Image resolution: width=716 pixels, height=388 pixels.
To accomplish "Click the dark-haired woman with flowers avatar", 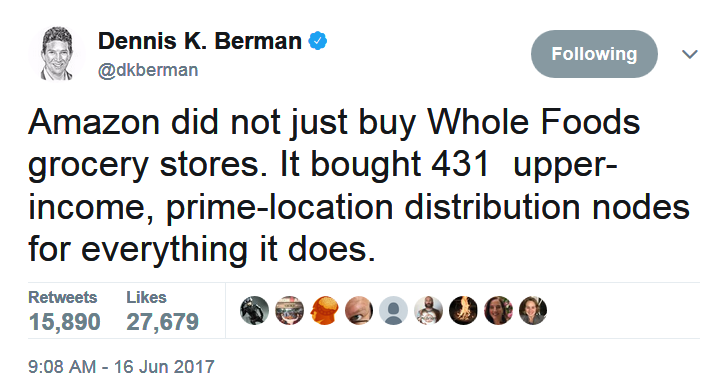I will [498, 310].
